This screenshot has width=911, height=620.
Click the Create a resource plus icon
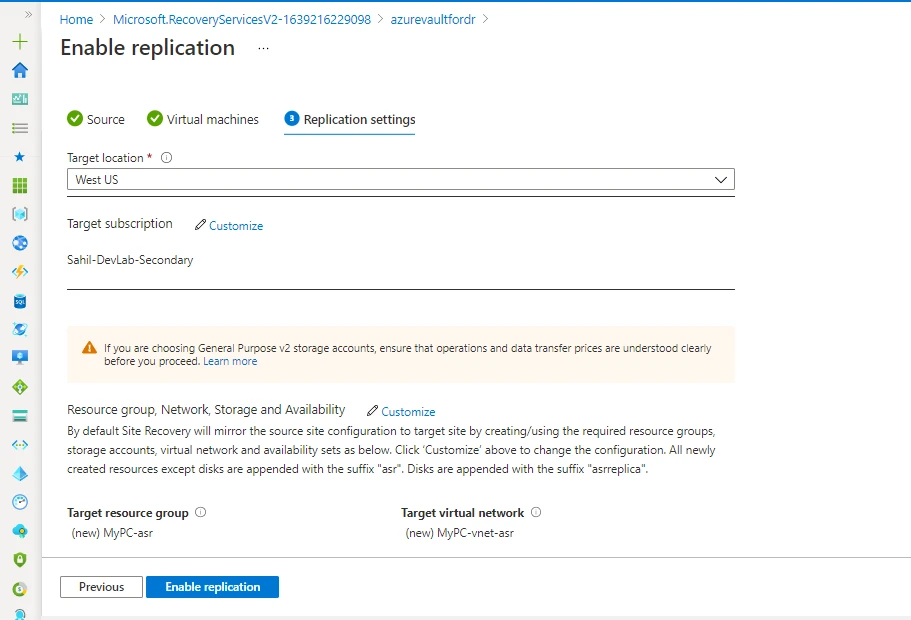pyautogui.click(x=19, y=42)
